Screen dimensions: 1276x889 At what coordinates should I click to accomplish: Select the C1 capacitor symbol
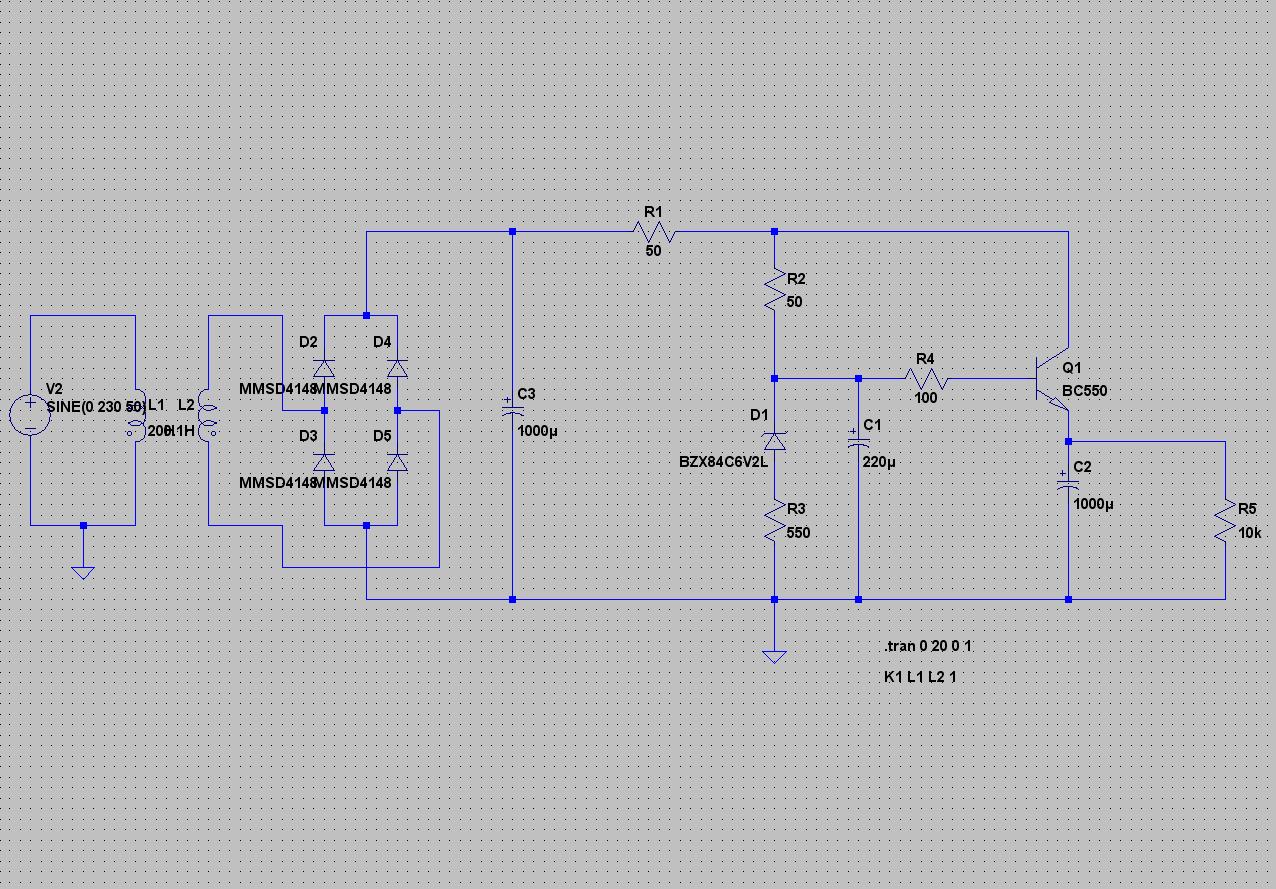858,441
